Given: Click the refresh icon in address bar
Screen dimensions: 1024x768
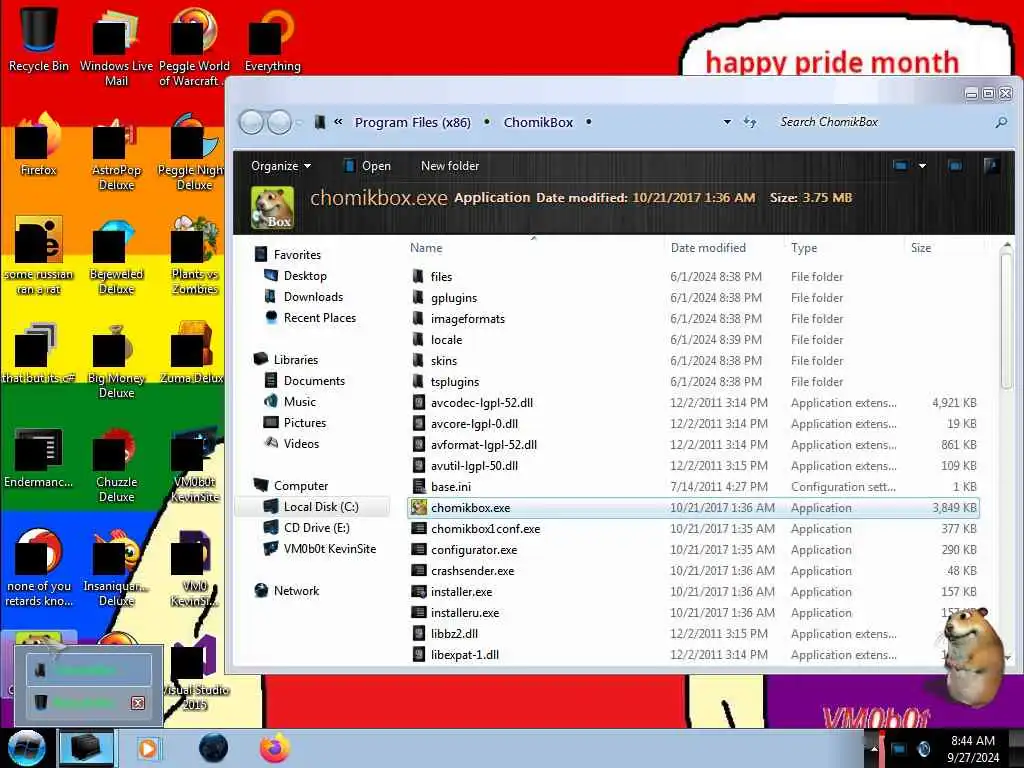Looking at the screenshot, I should (x=750, y=122).
